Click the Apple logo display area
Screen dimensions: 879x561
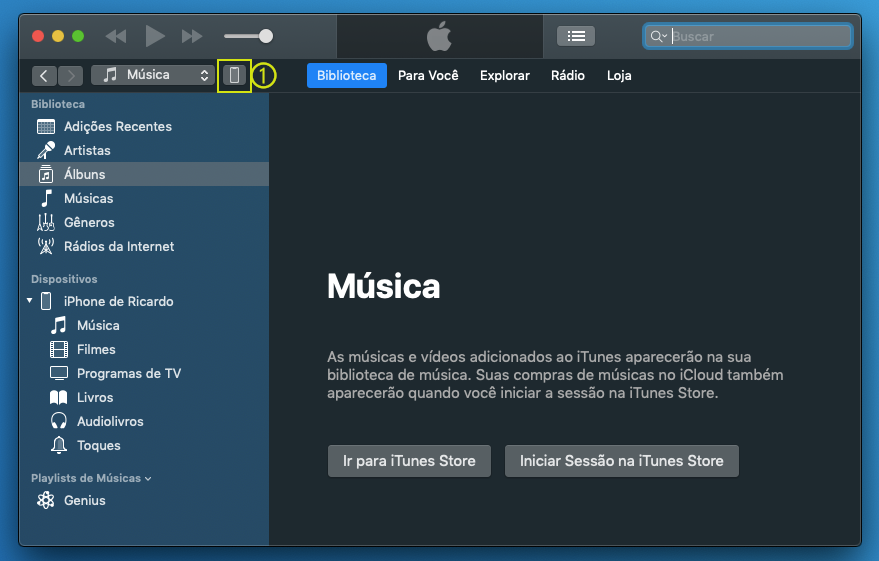(440, 36)
